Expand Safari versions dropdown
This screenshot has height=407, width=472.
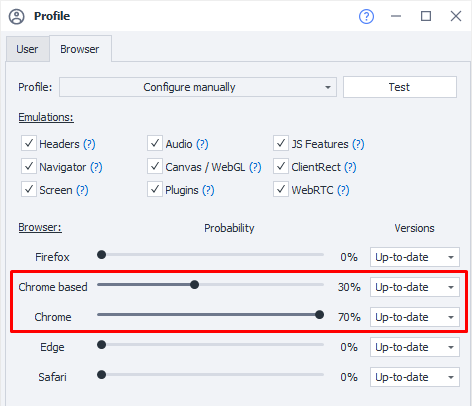pos(415,377)
